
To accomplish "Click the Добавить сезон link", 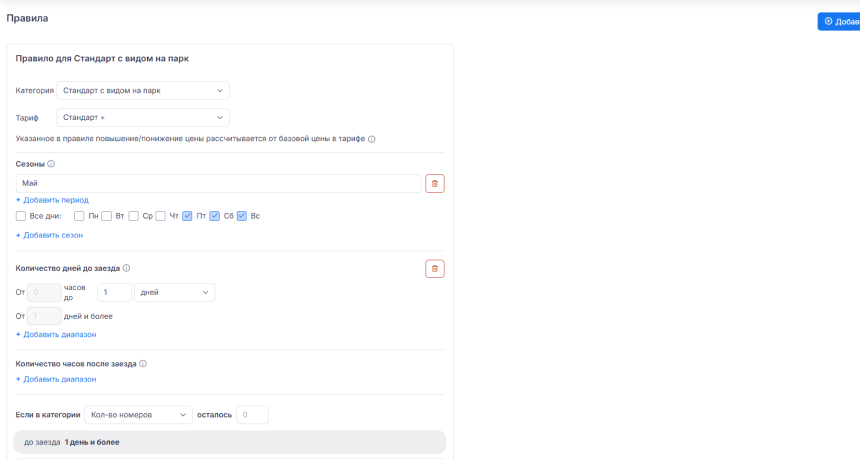I will [x=49, y=235].
